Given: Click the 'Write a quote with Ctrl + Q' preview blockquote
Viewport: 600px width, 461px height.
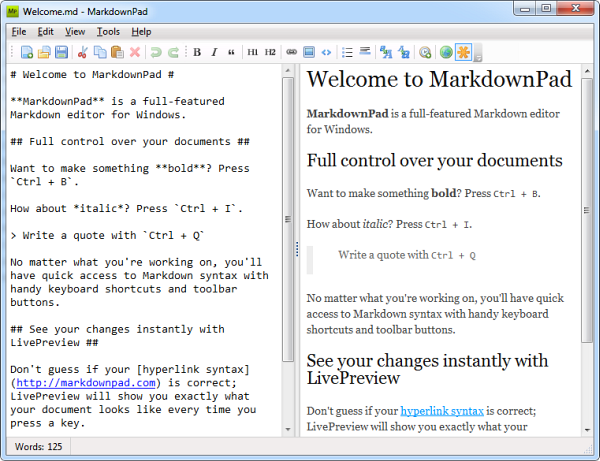Looking at the screenshot, I should point(407,255).
